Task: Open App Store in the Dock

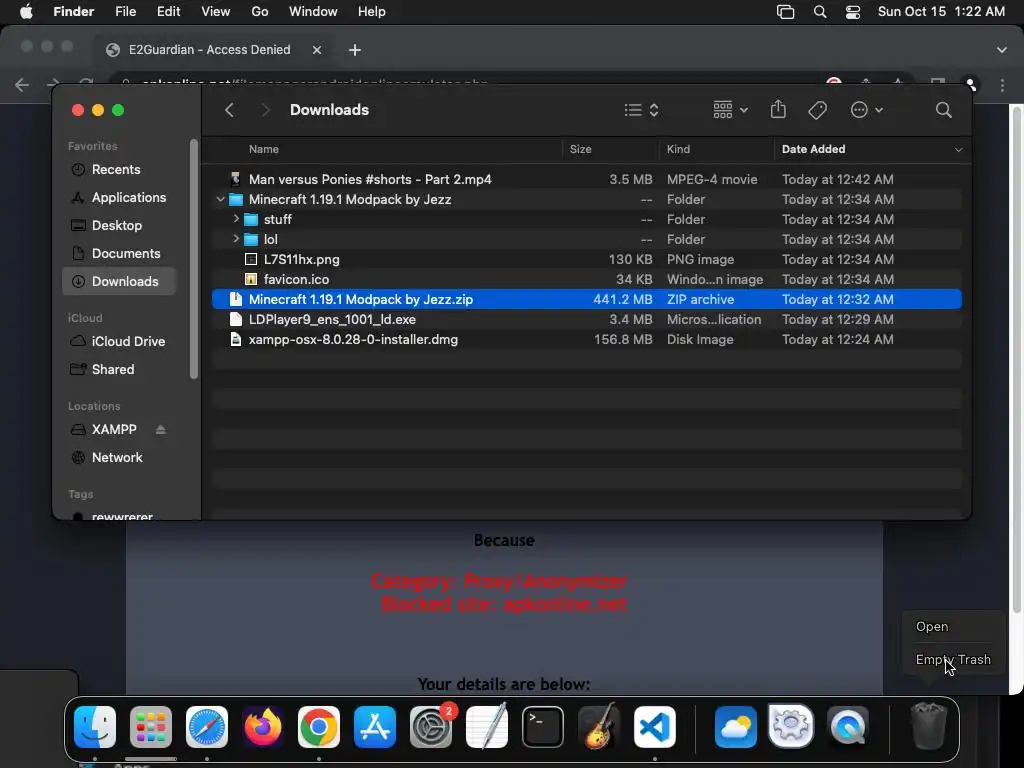Action: click(x=375, y=726)
